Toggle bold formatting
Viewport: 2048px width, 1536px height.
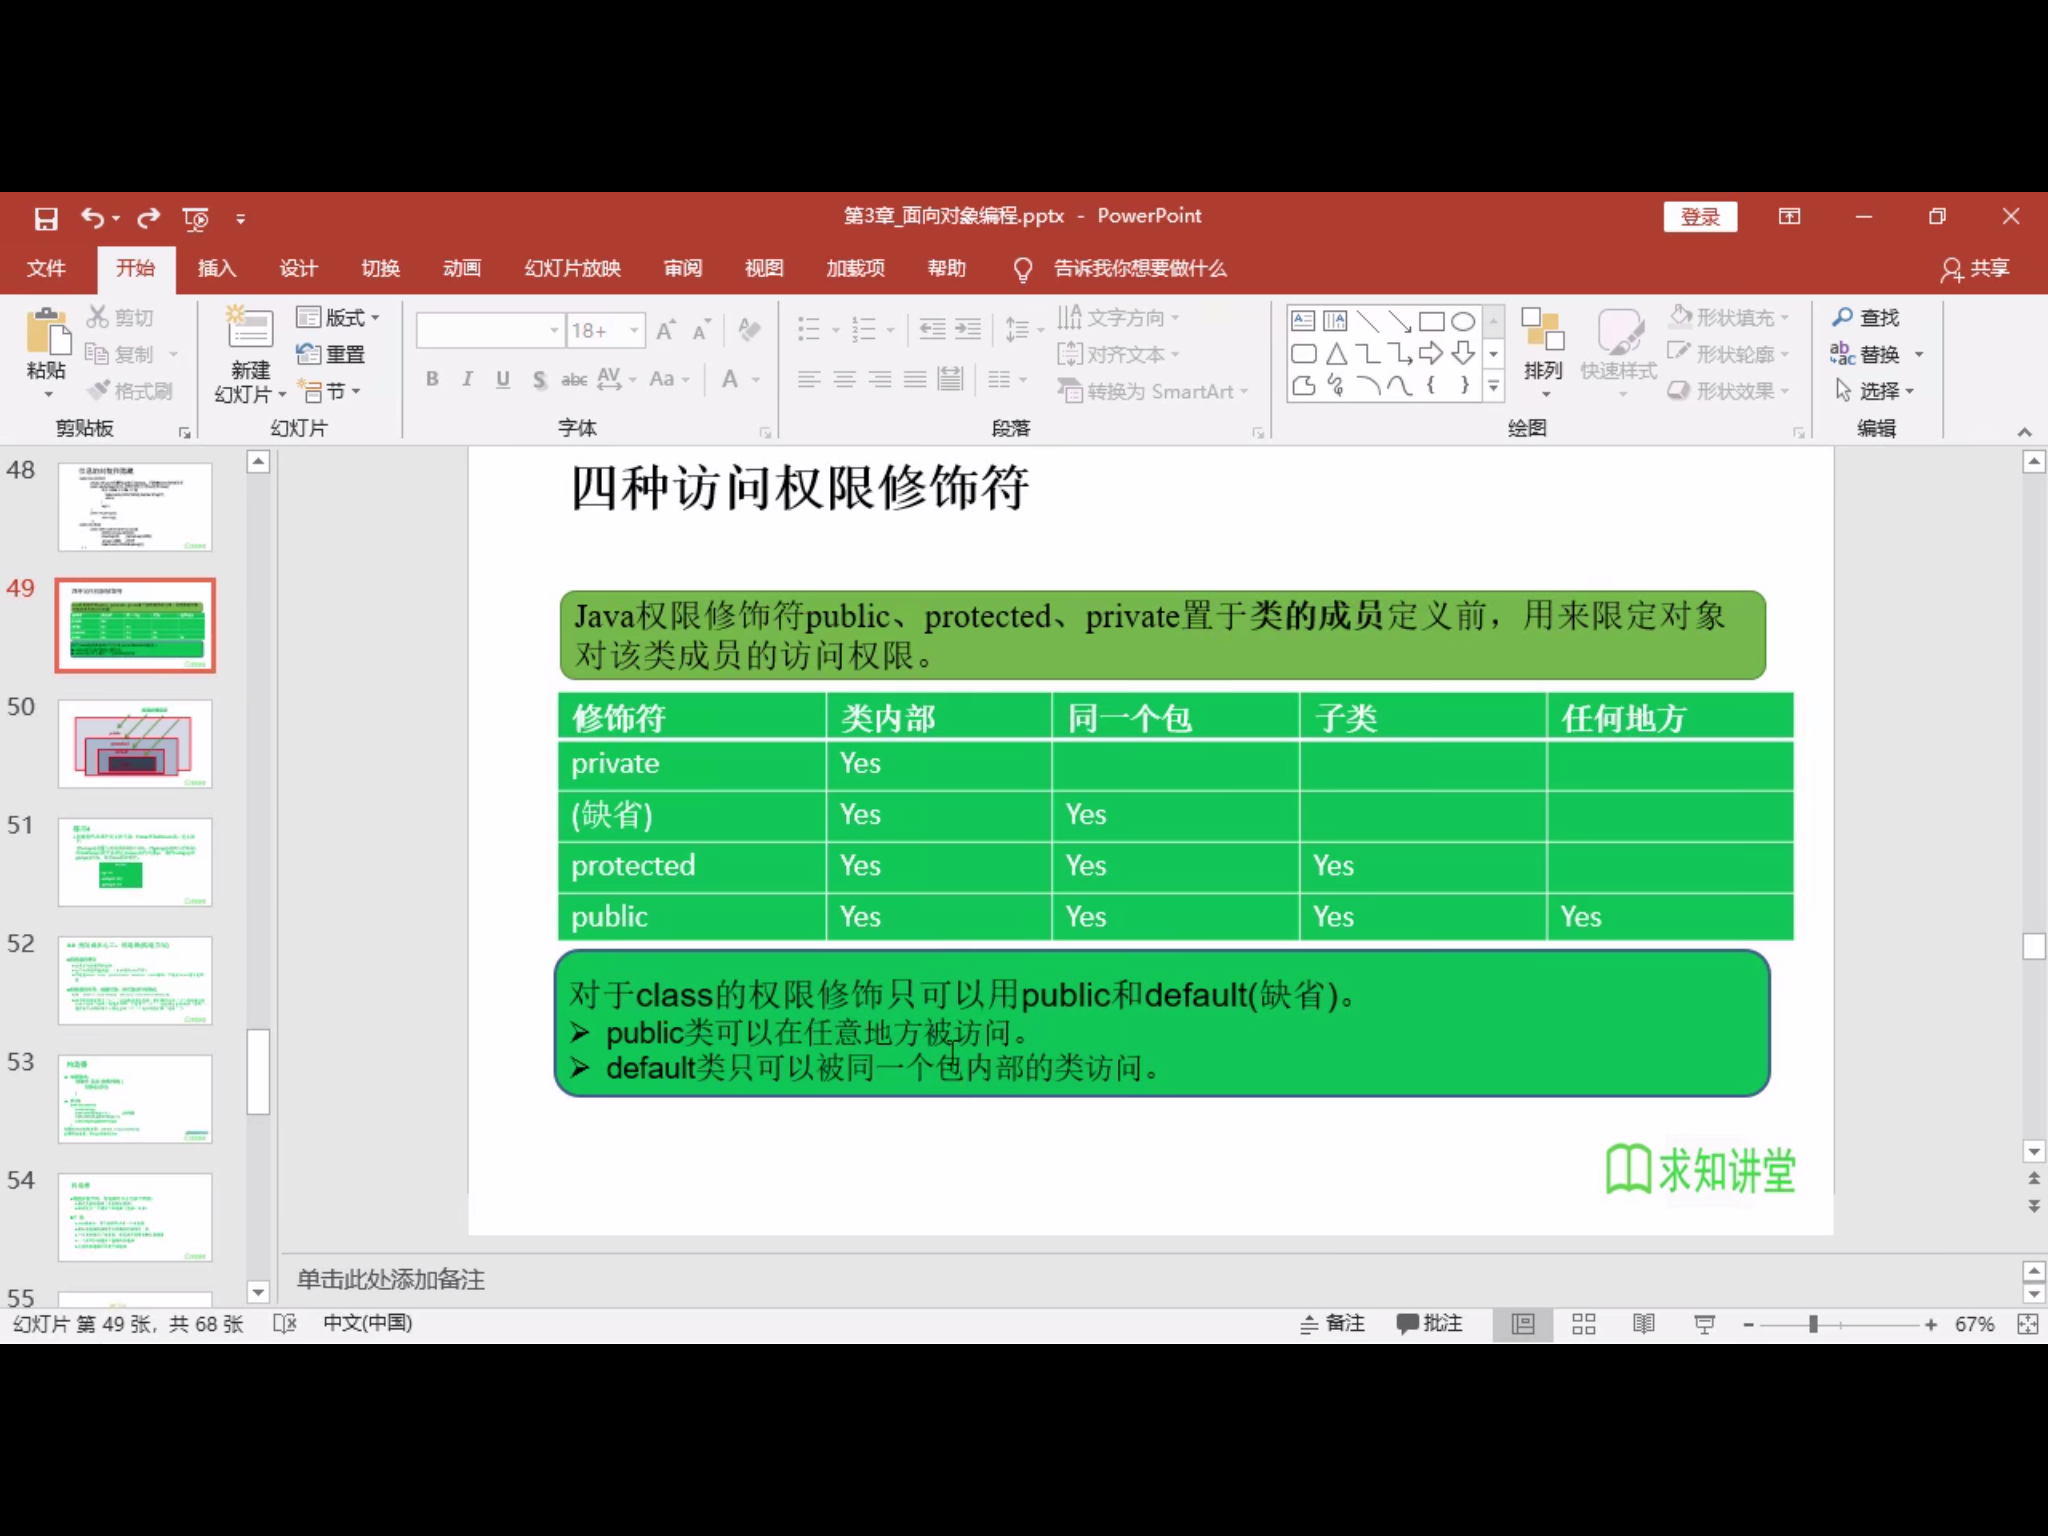tap(432, 379)
